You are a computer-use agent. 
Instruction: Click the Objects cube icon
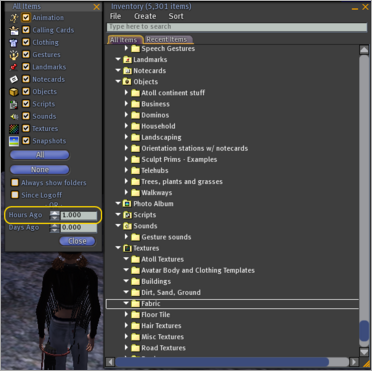14,92
